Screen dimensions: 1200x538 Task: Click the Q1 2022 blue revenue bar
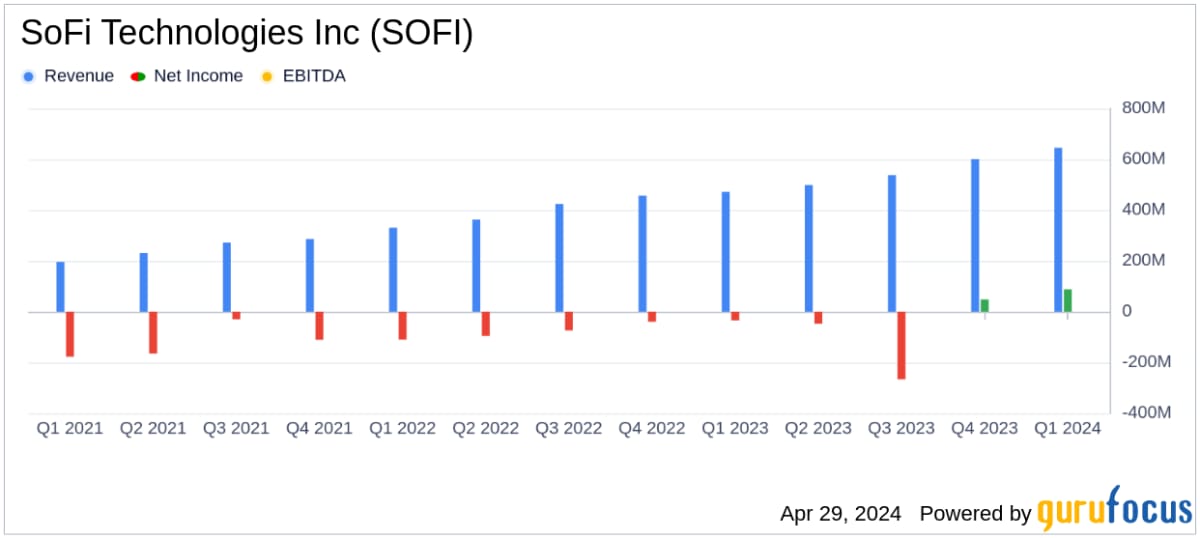(393, 270)
